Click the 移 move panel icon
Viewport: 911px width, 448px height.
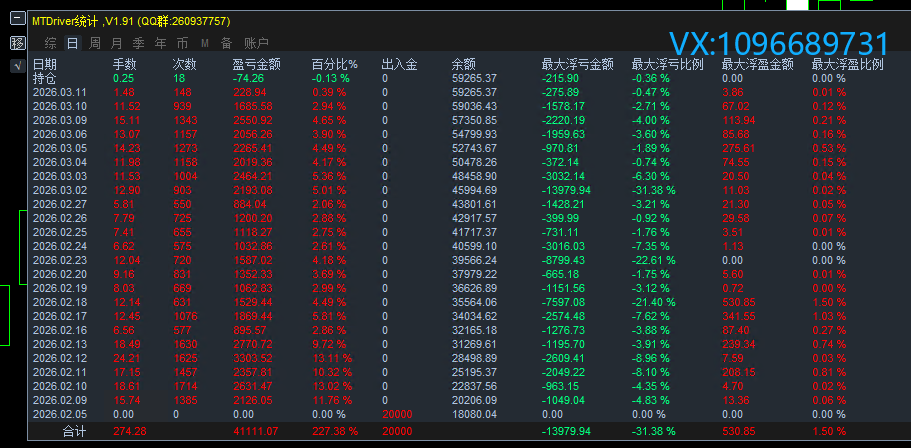(17, 43)
